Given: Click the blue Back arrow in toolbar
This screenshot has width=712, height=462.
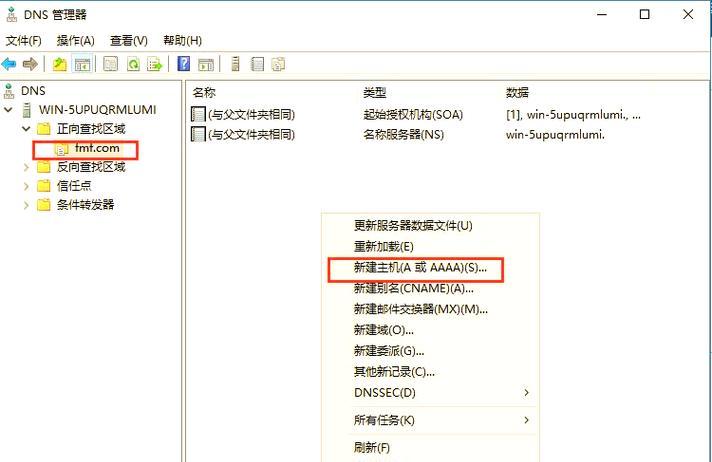Looking at the screenshot, I should point(9,64).
